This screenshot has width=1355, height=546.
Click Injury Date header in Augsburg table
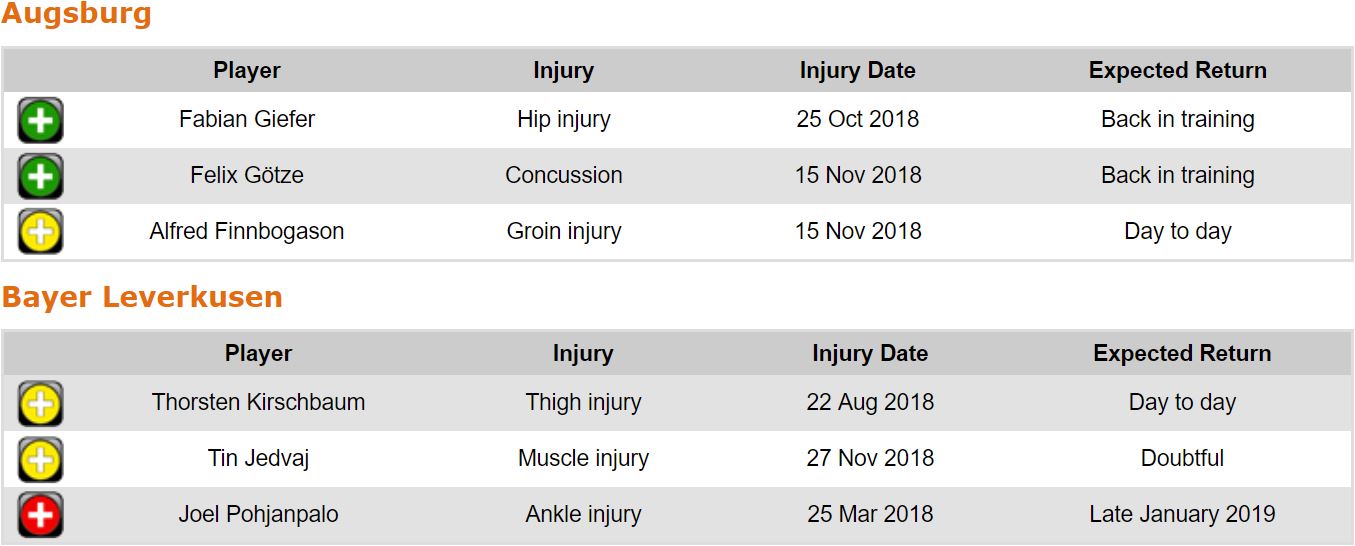coord(857,71)
